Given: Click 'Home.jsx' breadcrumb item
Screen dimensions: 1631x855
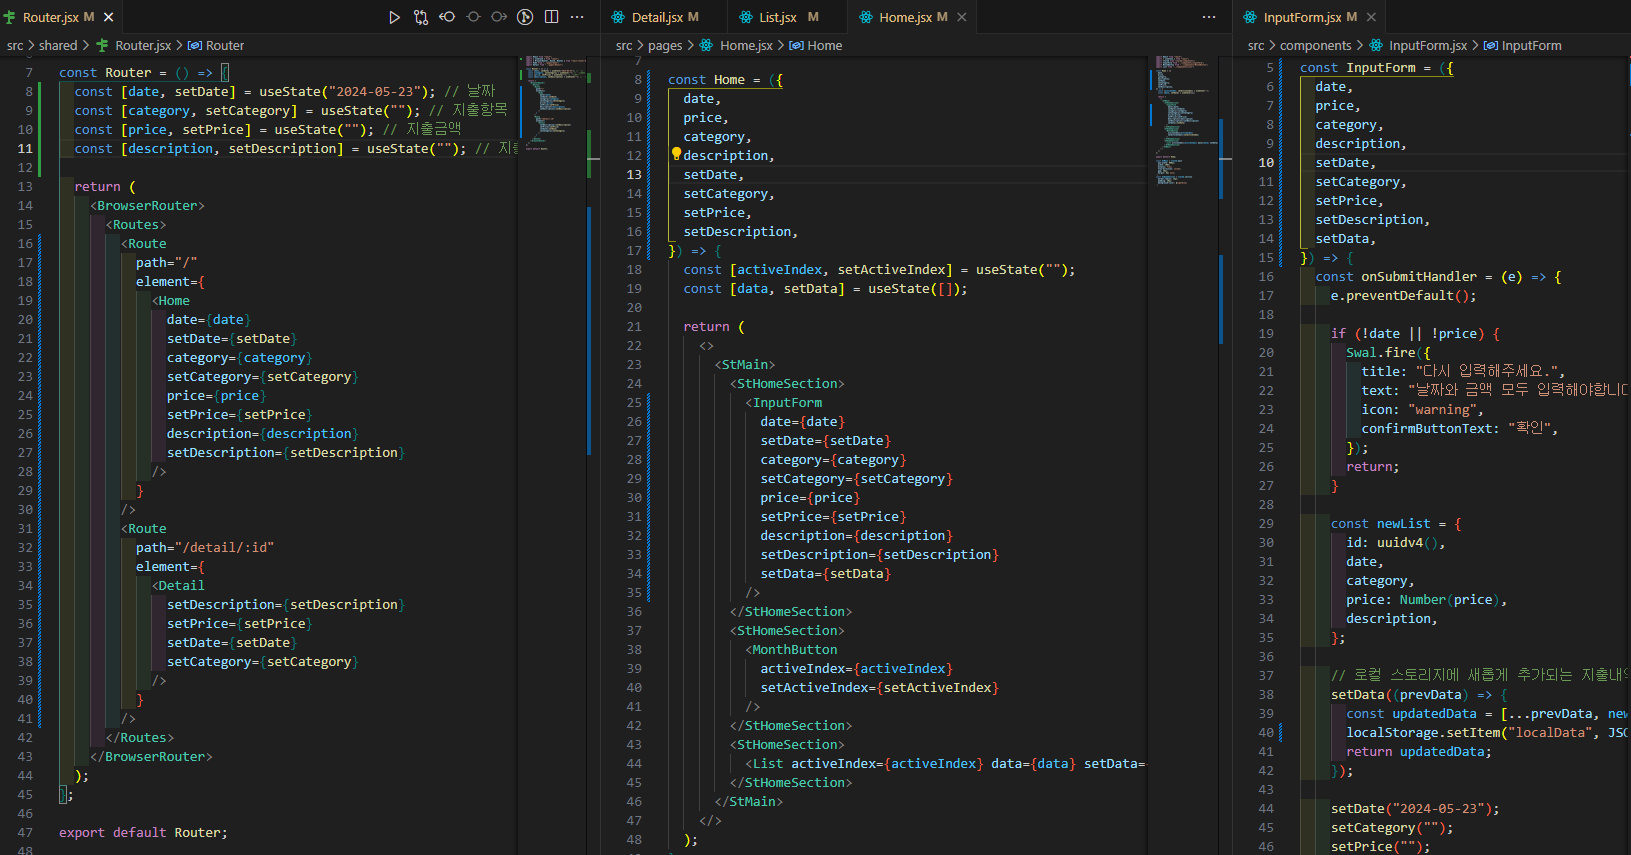Looking at the screenshot, I should [737, 45].
